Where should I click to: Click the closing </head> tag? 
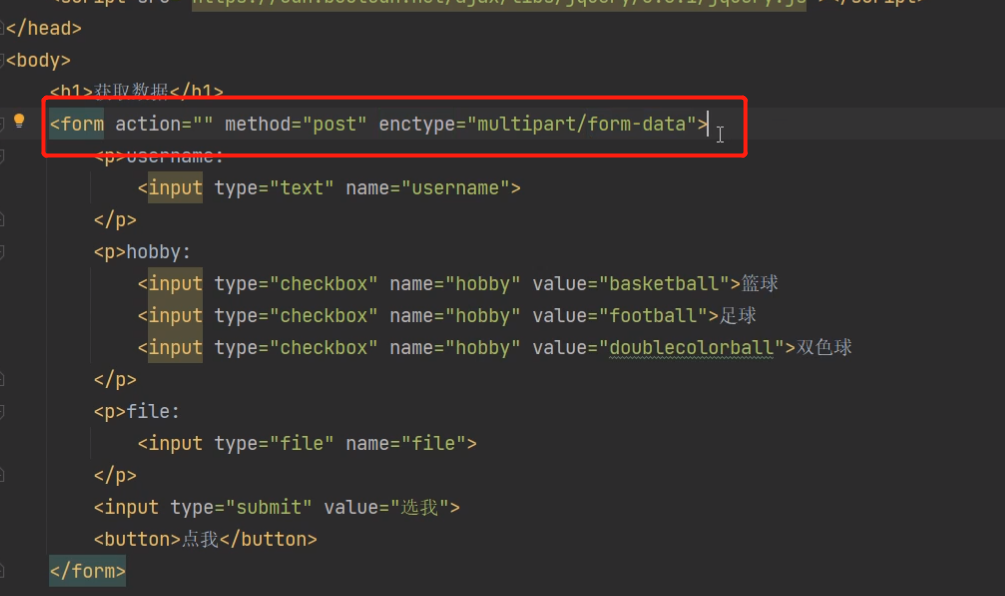44,29
